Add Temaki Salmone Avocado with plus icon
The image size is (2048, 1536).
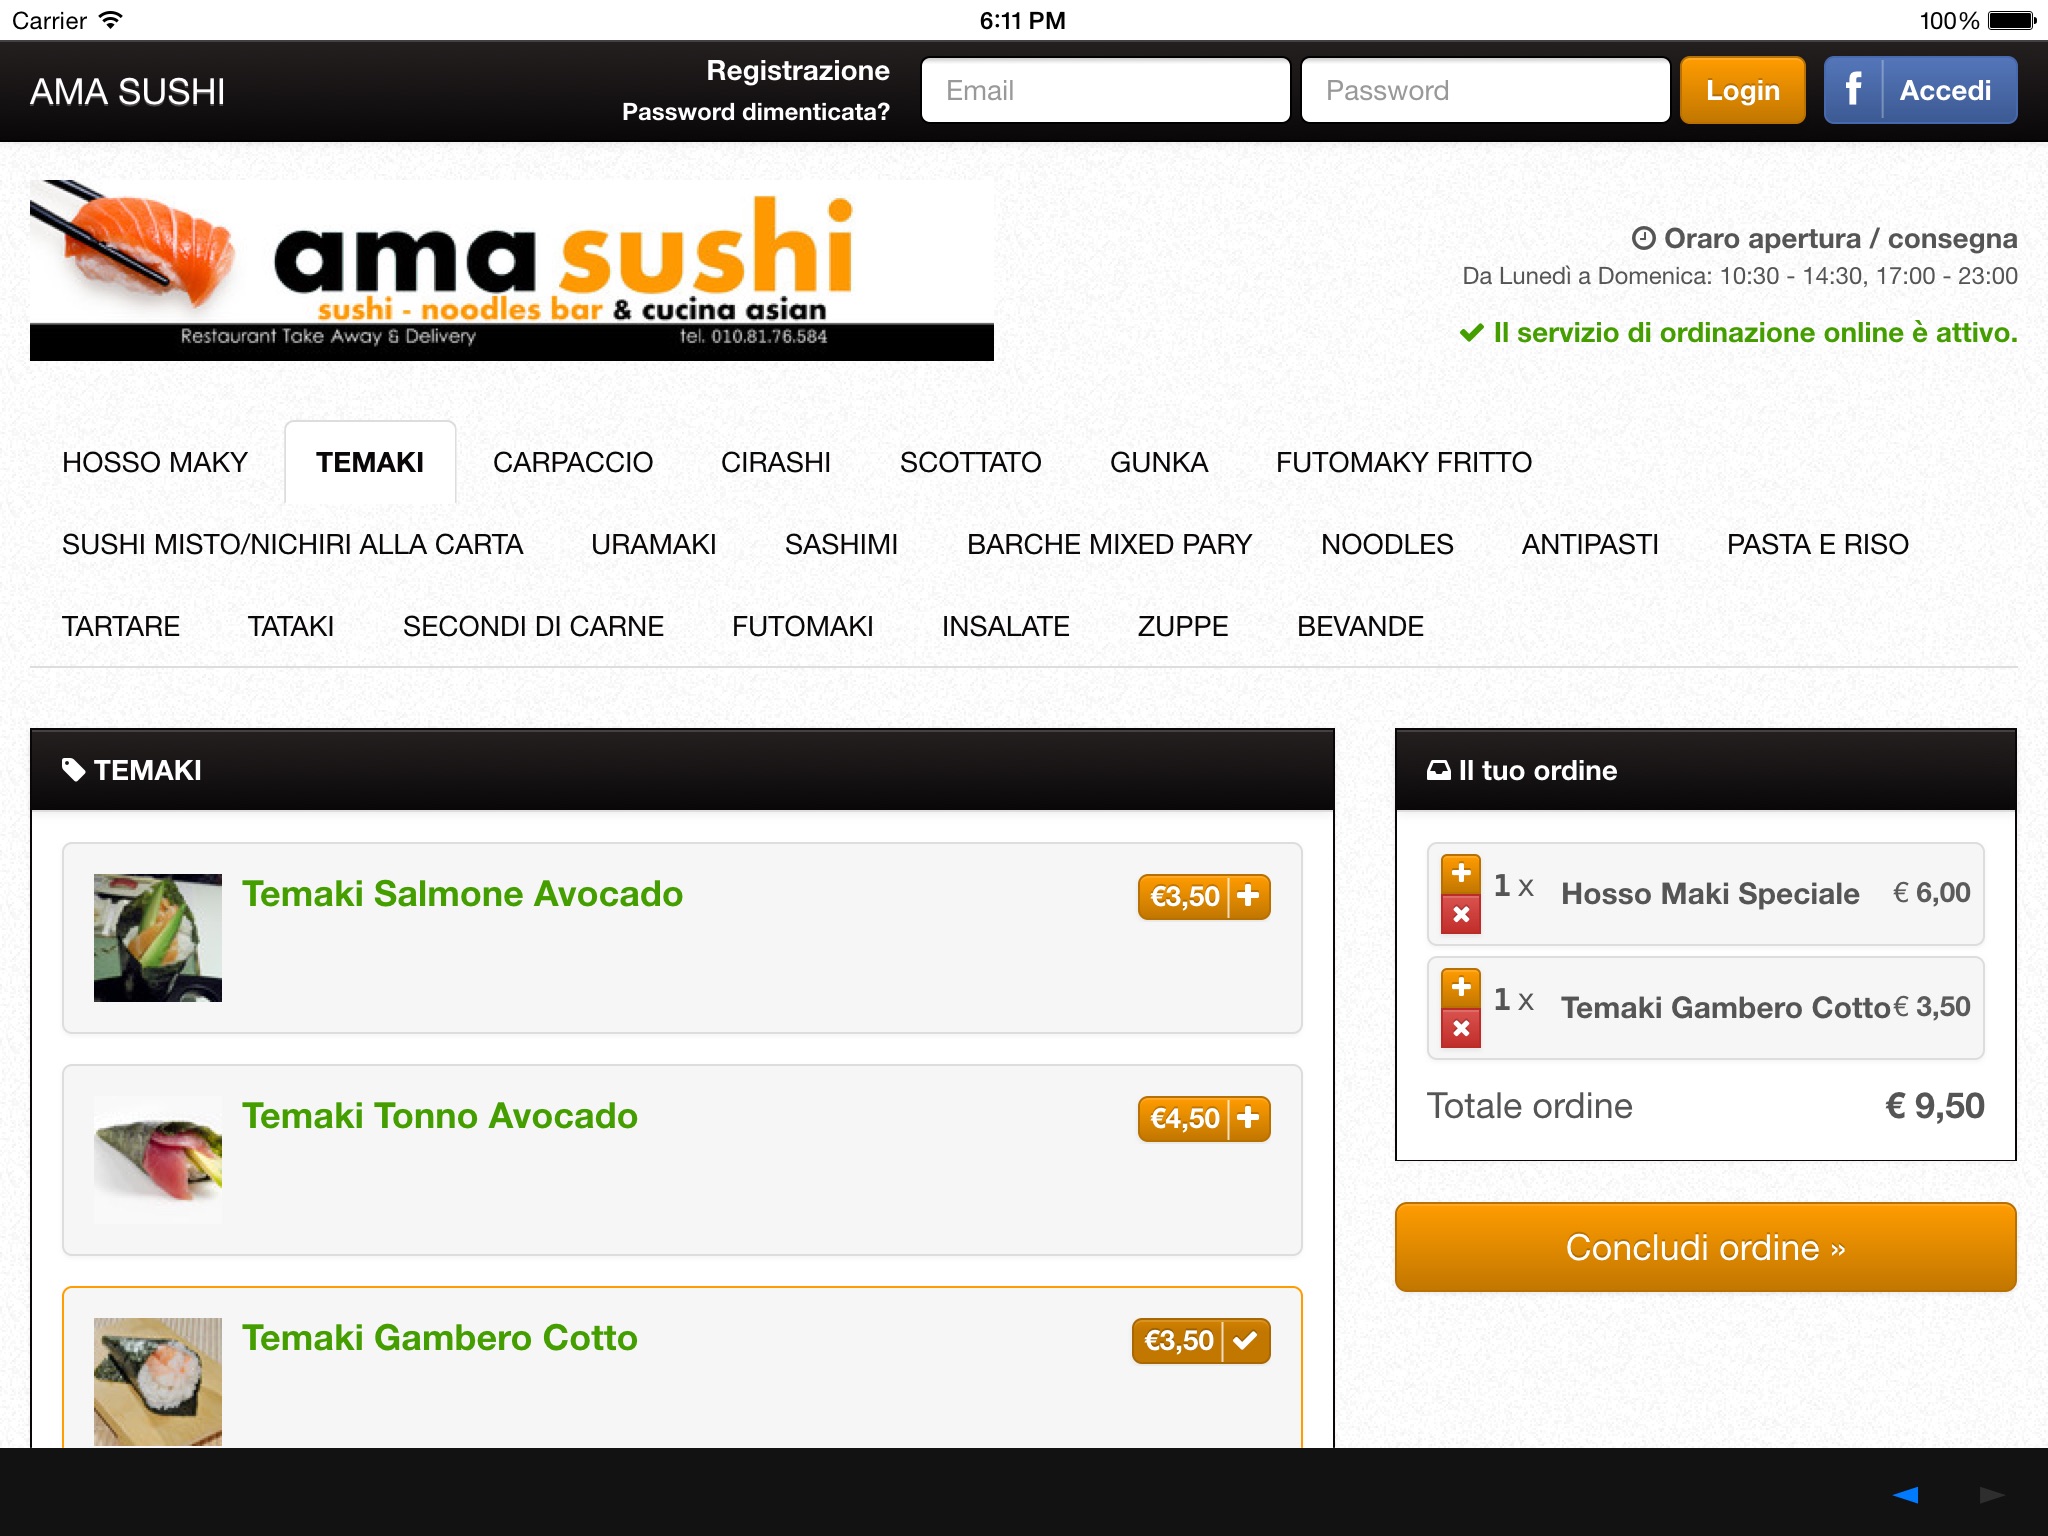[x=1247, y=896]
